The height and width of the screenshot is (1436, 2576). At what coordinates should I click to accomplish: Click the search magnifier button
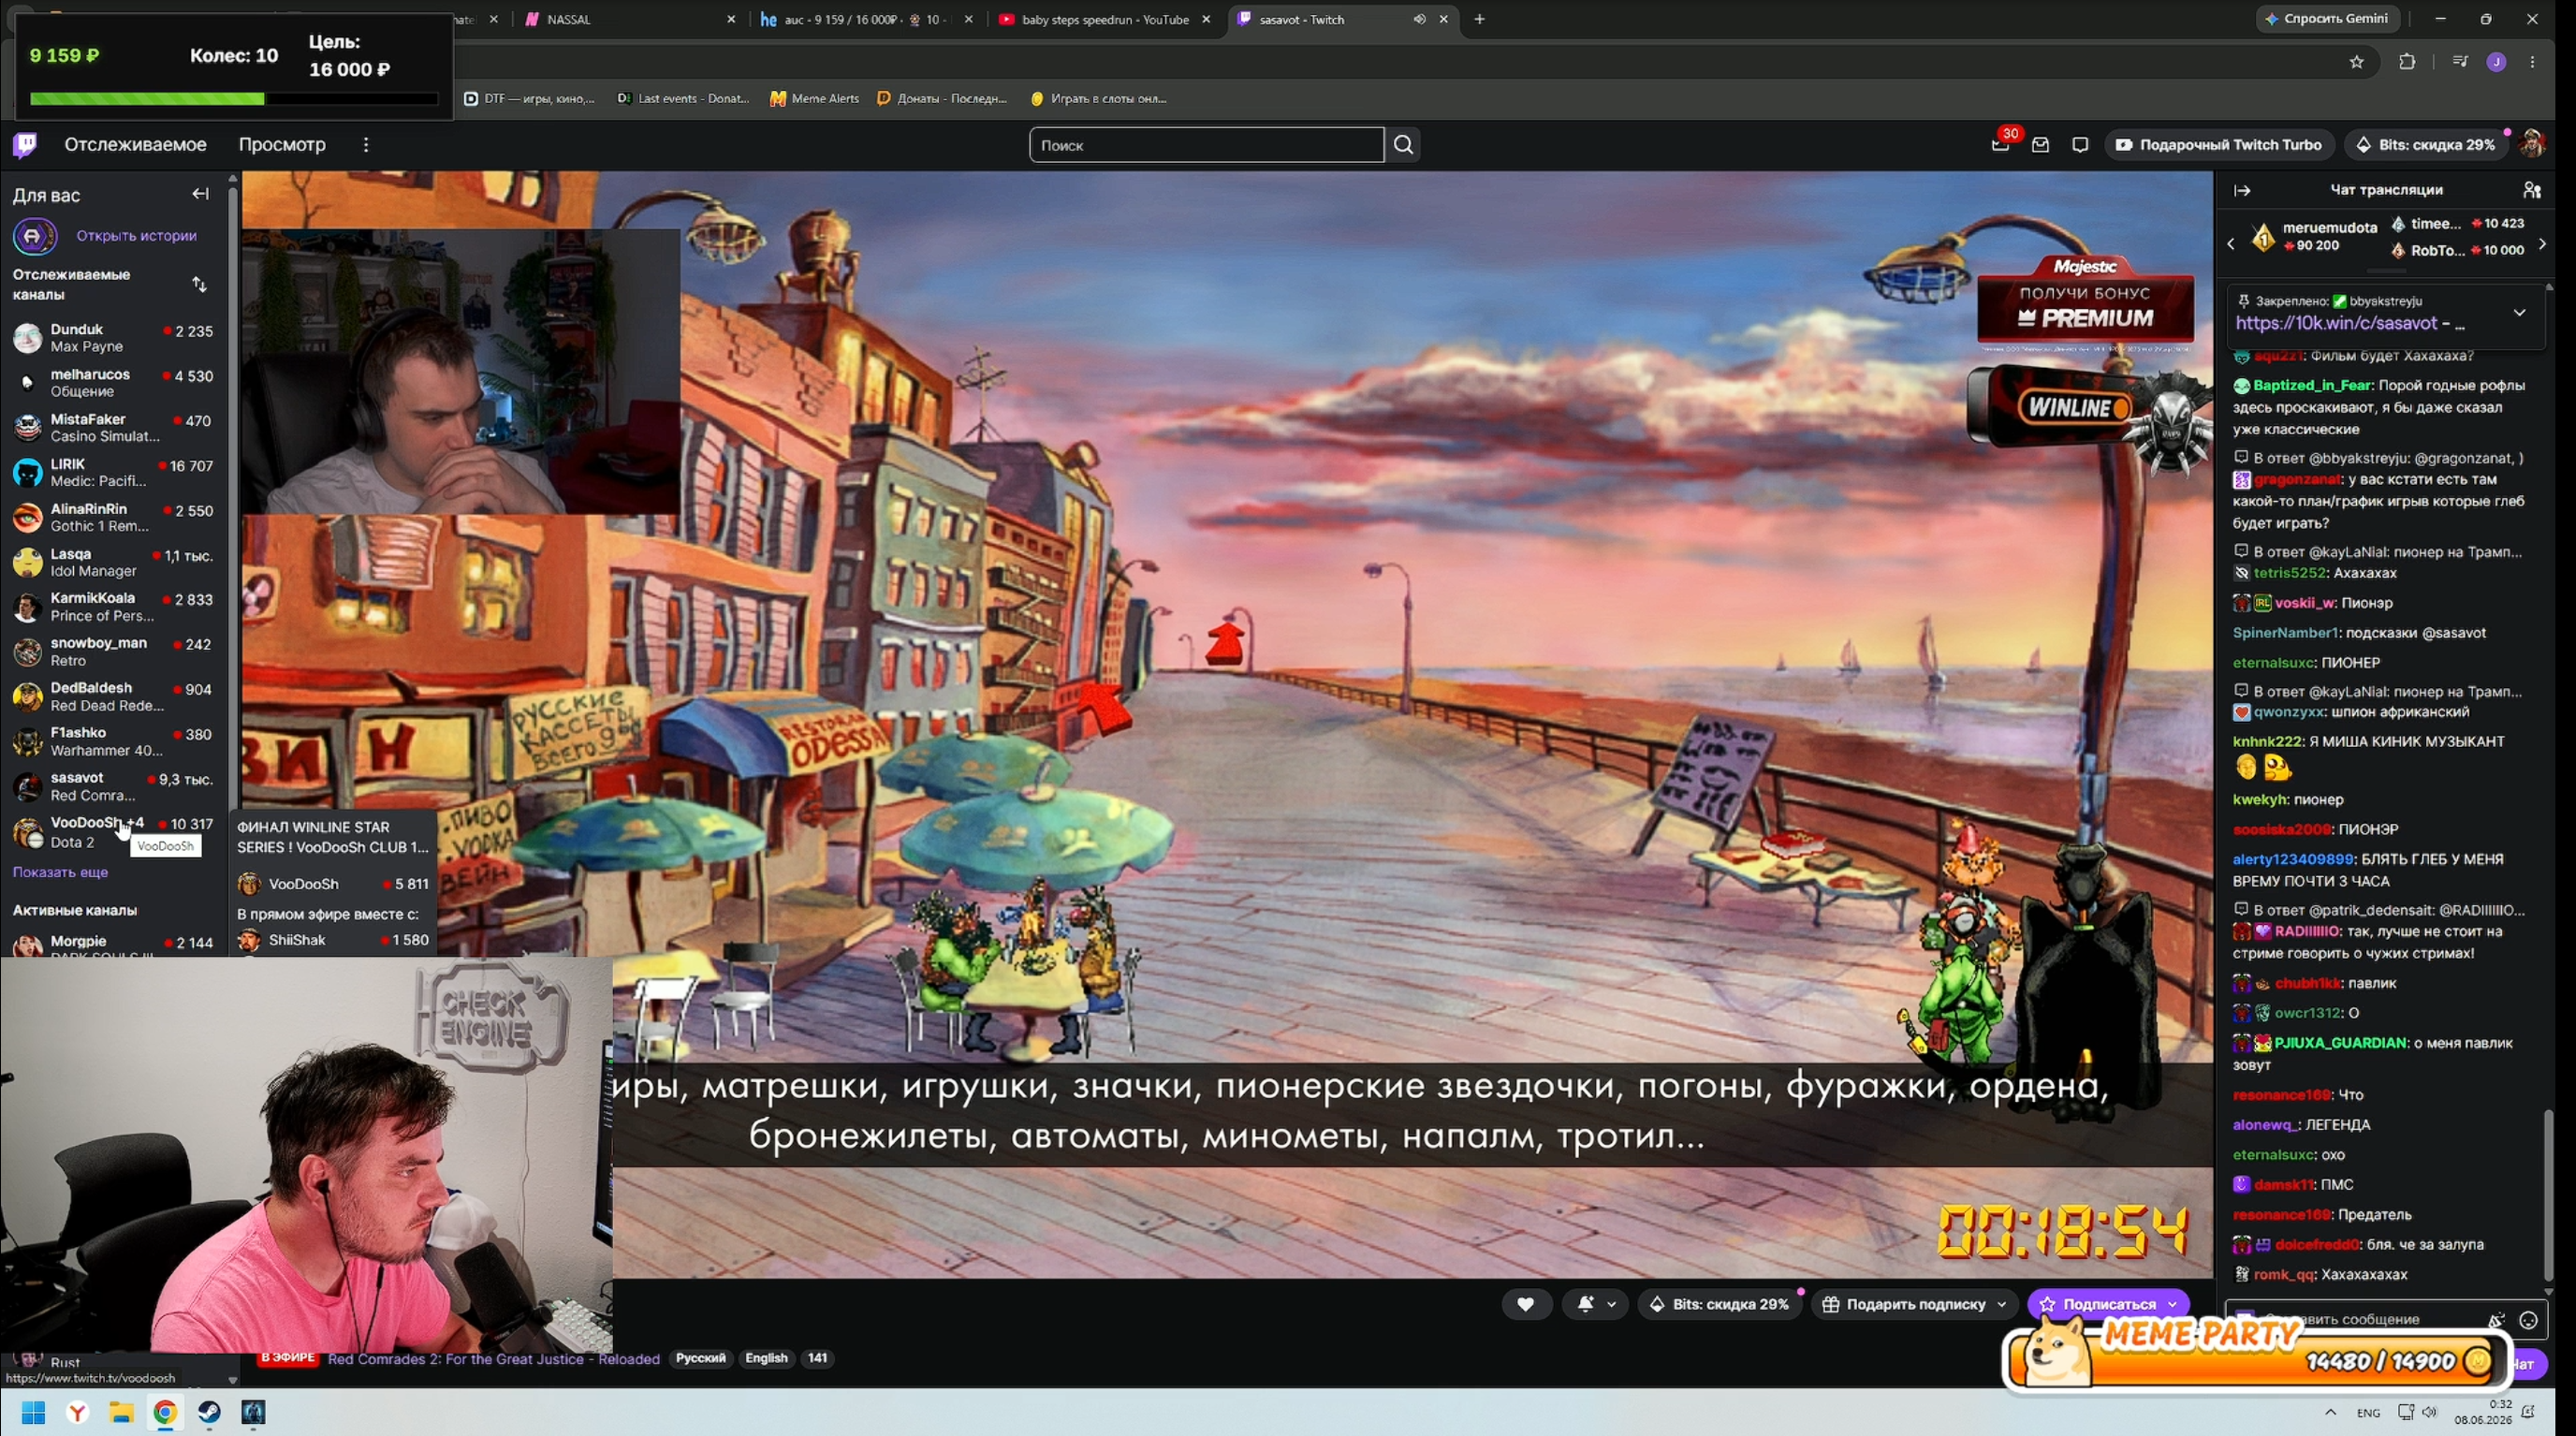(x=1403, y=145)
